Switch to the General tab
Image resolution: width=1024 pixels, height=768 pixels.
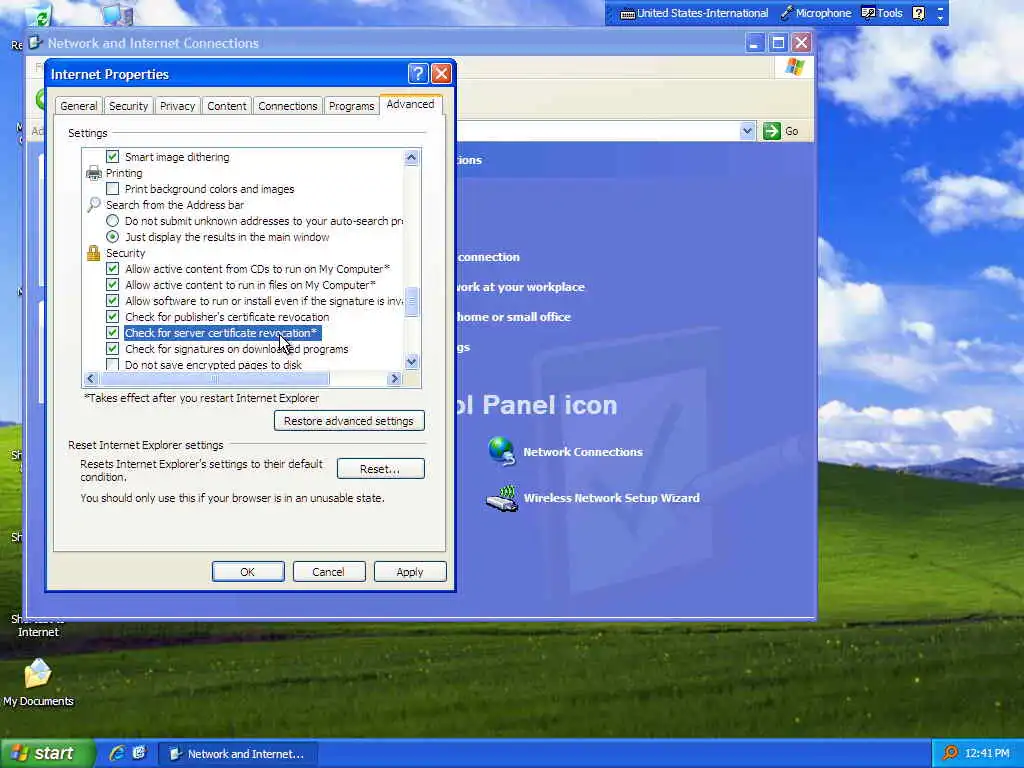click(x=78, y=106)
